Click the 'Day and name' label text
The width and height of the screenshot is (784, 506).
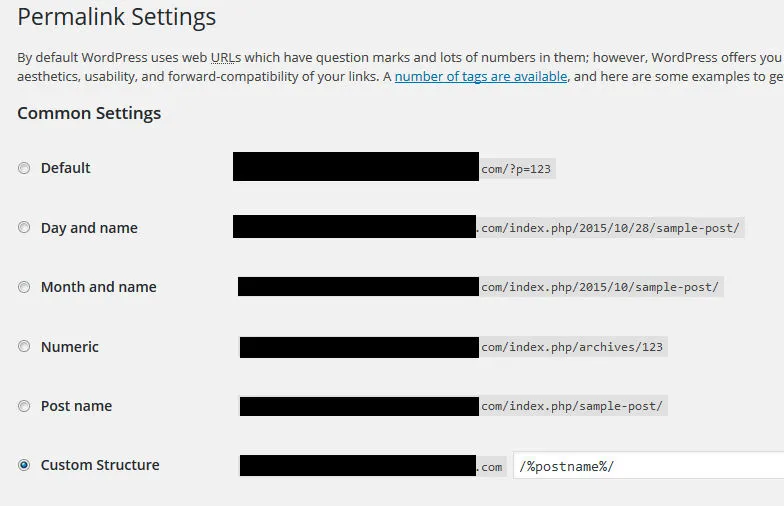[x=89, y=228]
